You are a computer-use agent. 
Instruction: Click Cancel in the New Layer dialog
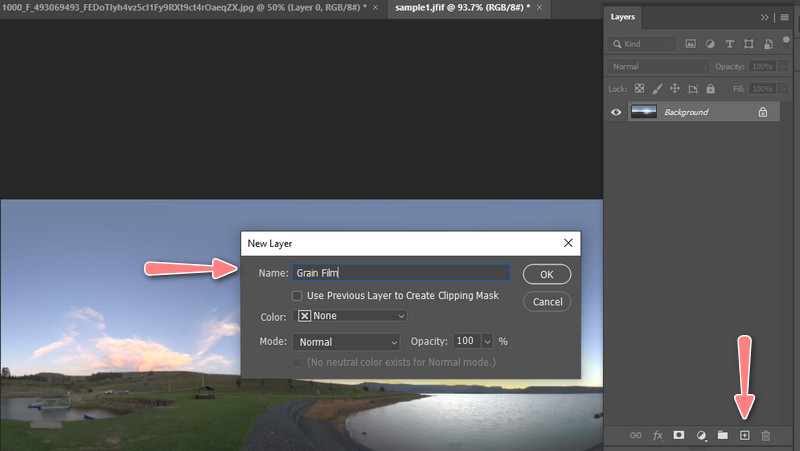point(547,301)
